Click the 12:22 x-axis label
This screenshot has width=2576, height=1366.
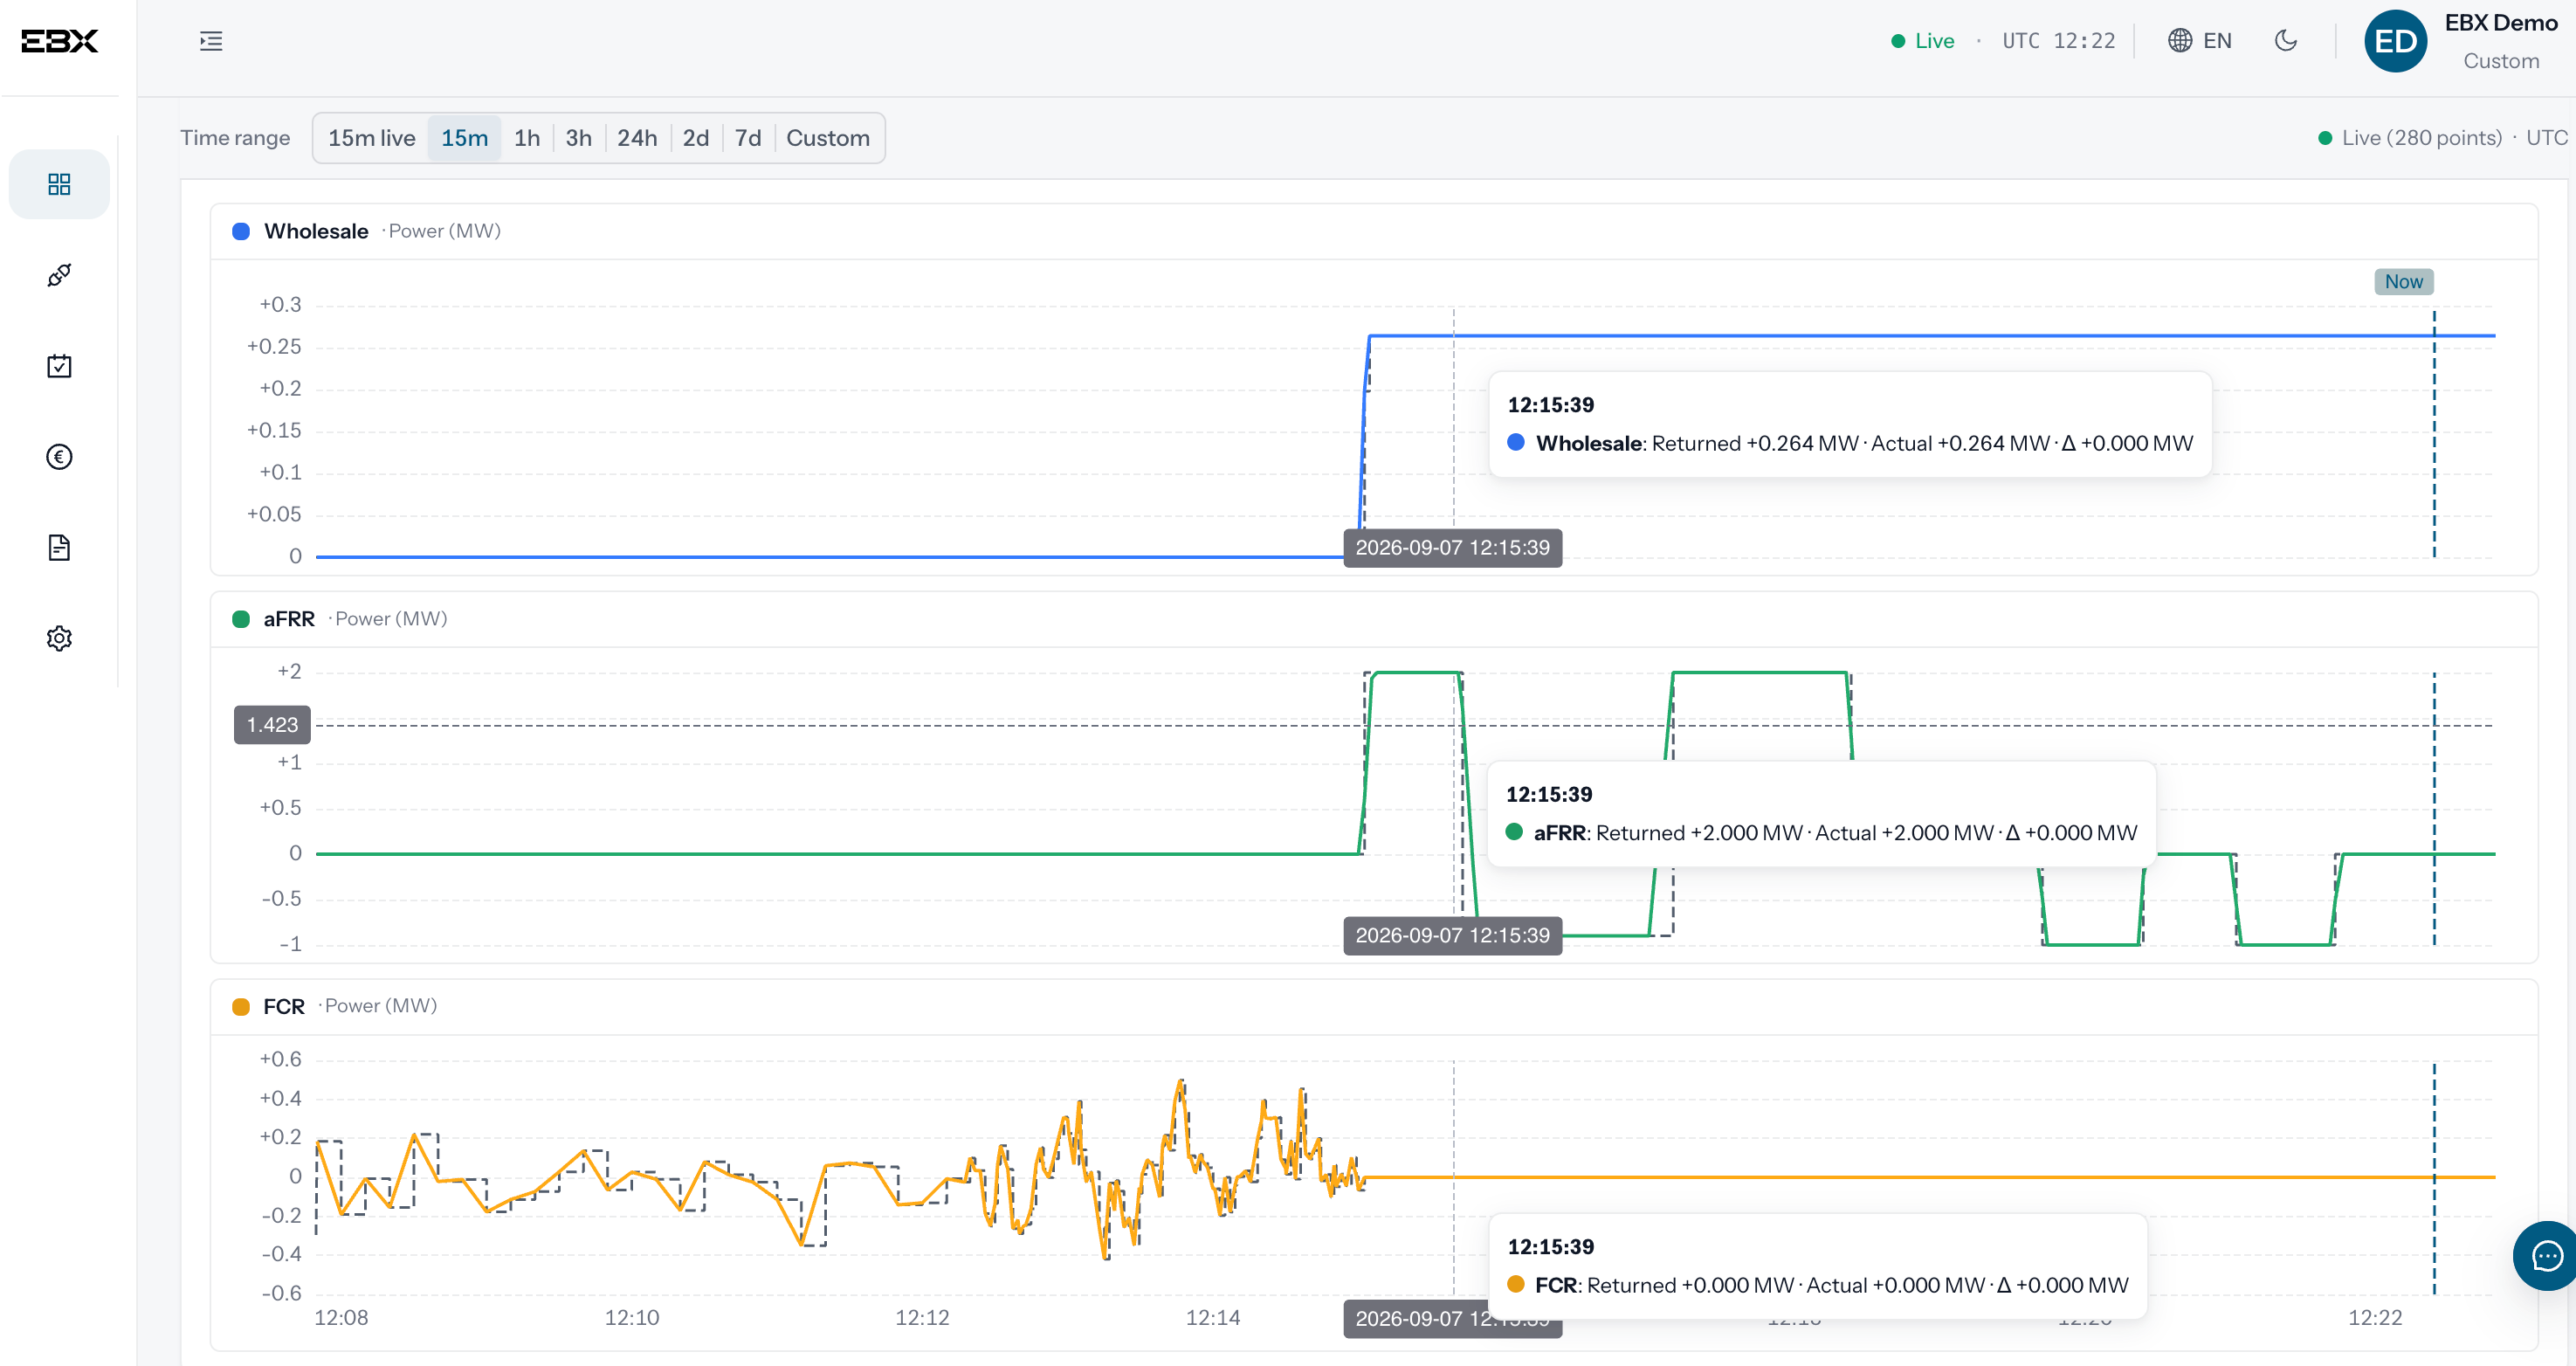(x=2375, y=1318)
